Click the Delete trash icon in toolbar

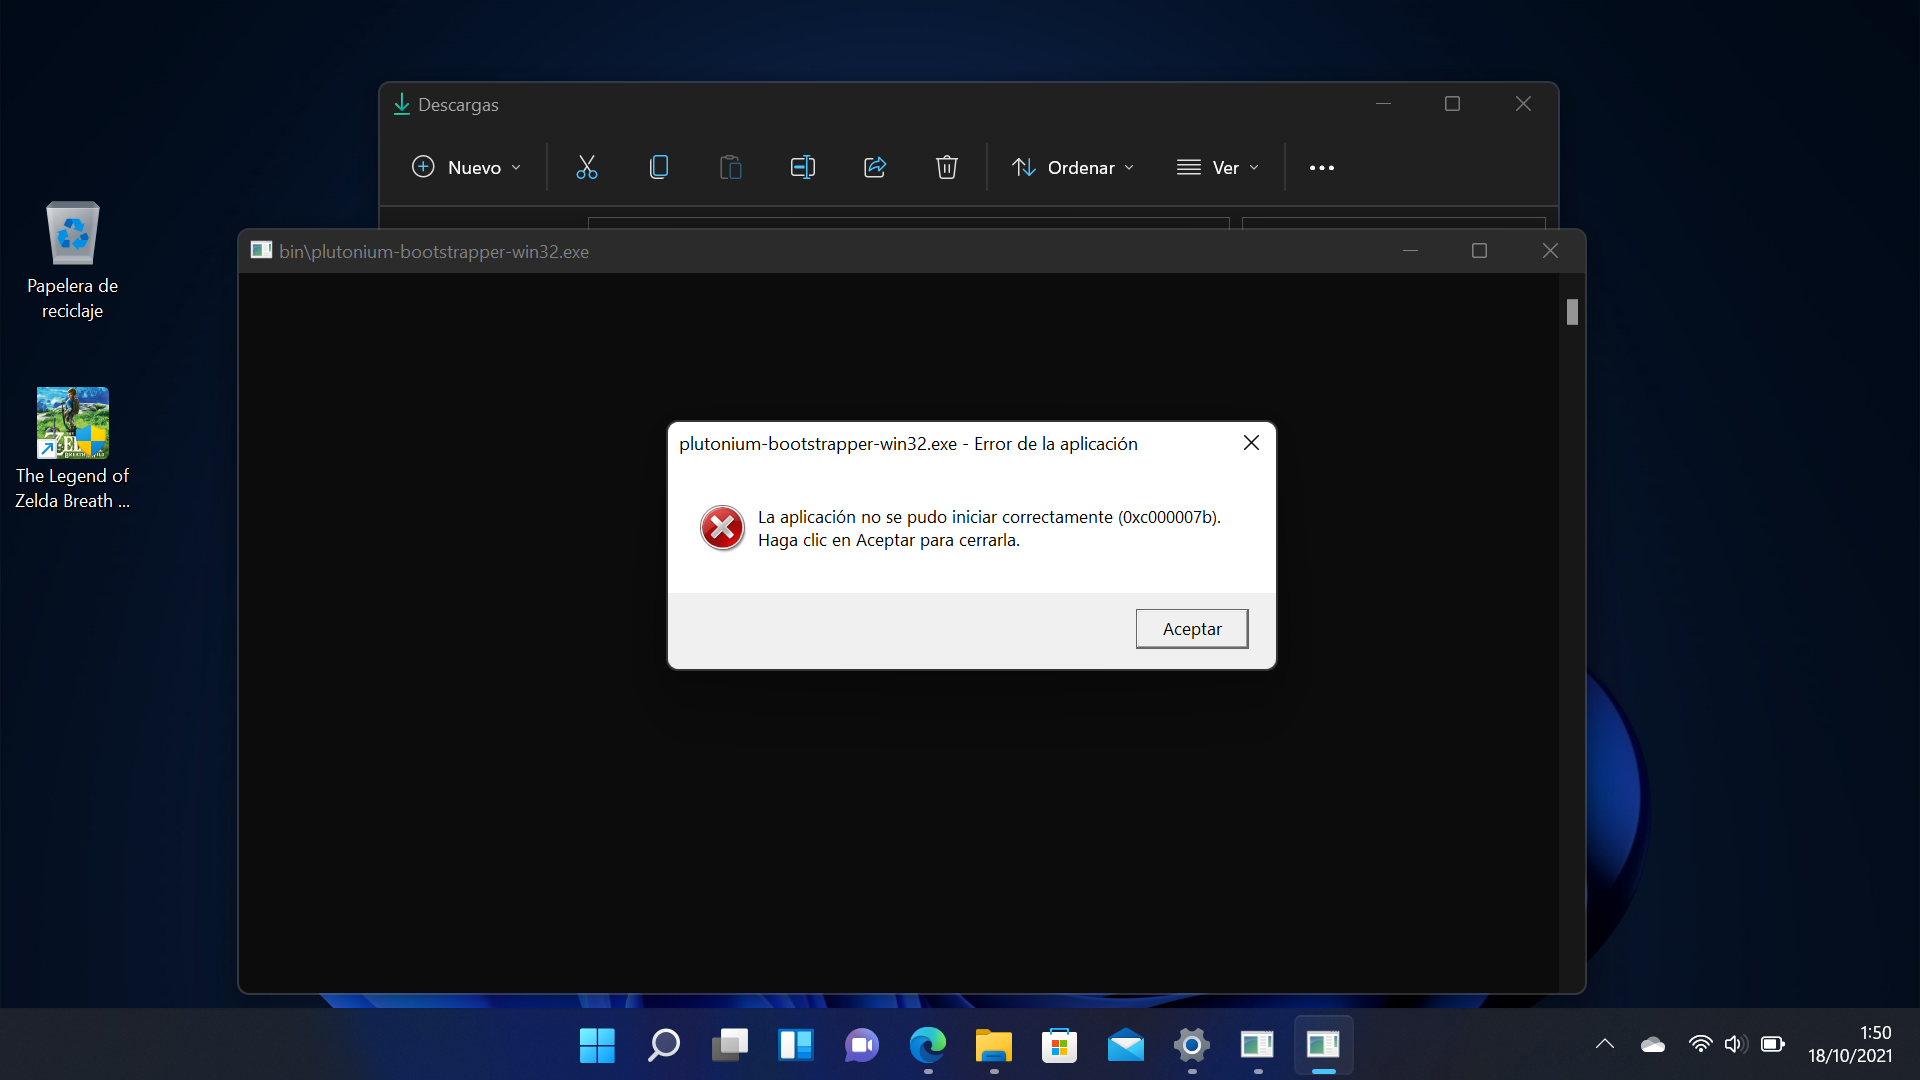946,167
